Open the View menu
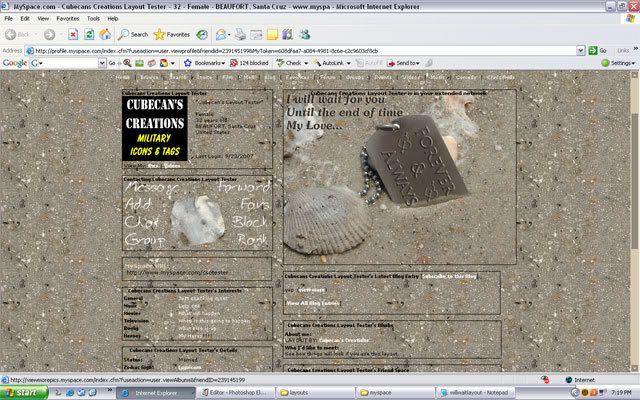Screen dimensions: 640x400 point(43,18)
